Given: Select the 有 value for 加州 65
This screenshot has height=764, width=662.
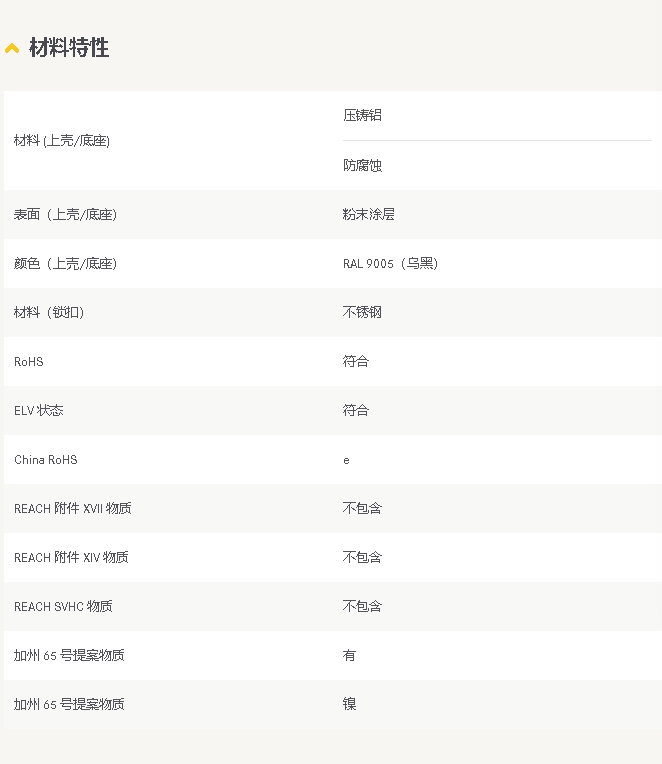Looking at the screenshot, I should pyautogui.click(x=349, y=655).
